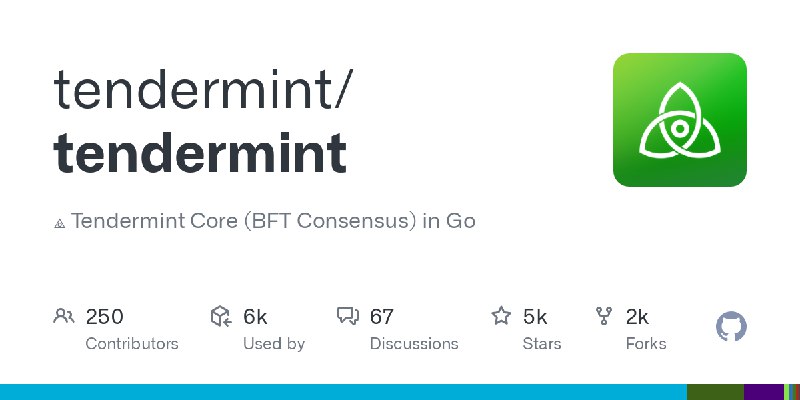Click the GitHub octocat icon
Image resolution: width=800 pixels, height=400 pixels.
732,327
